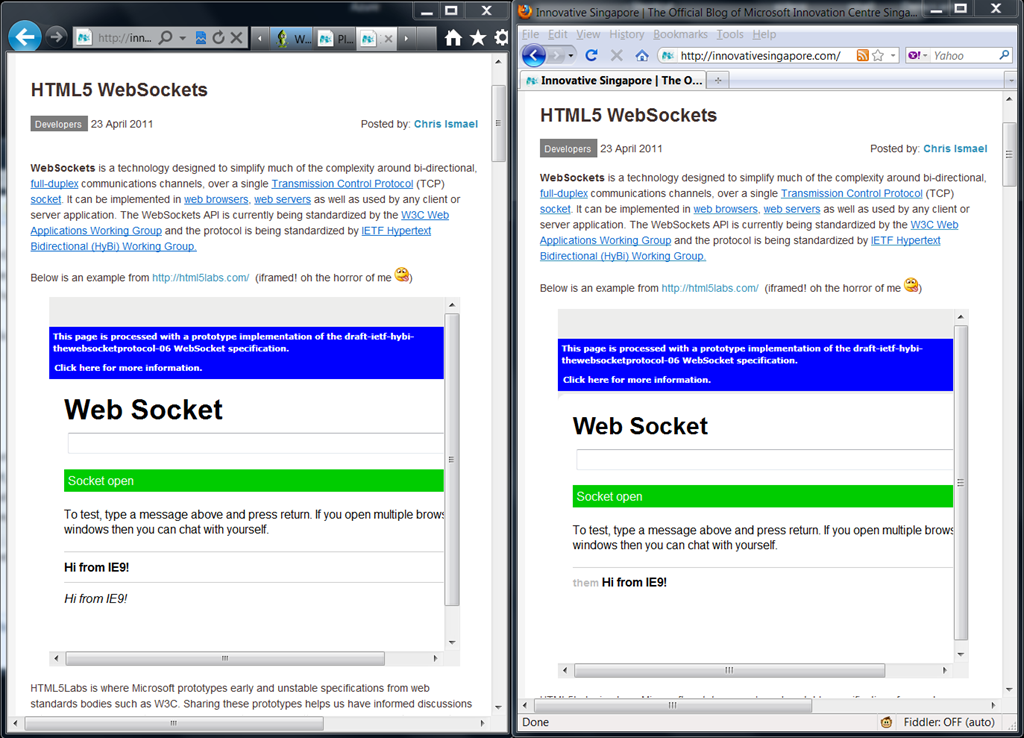Expand the IE9 address bar autocomplete dropdown
The width and height of the screenshot is (1024, 738).
tap(183, 38)
